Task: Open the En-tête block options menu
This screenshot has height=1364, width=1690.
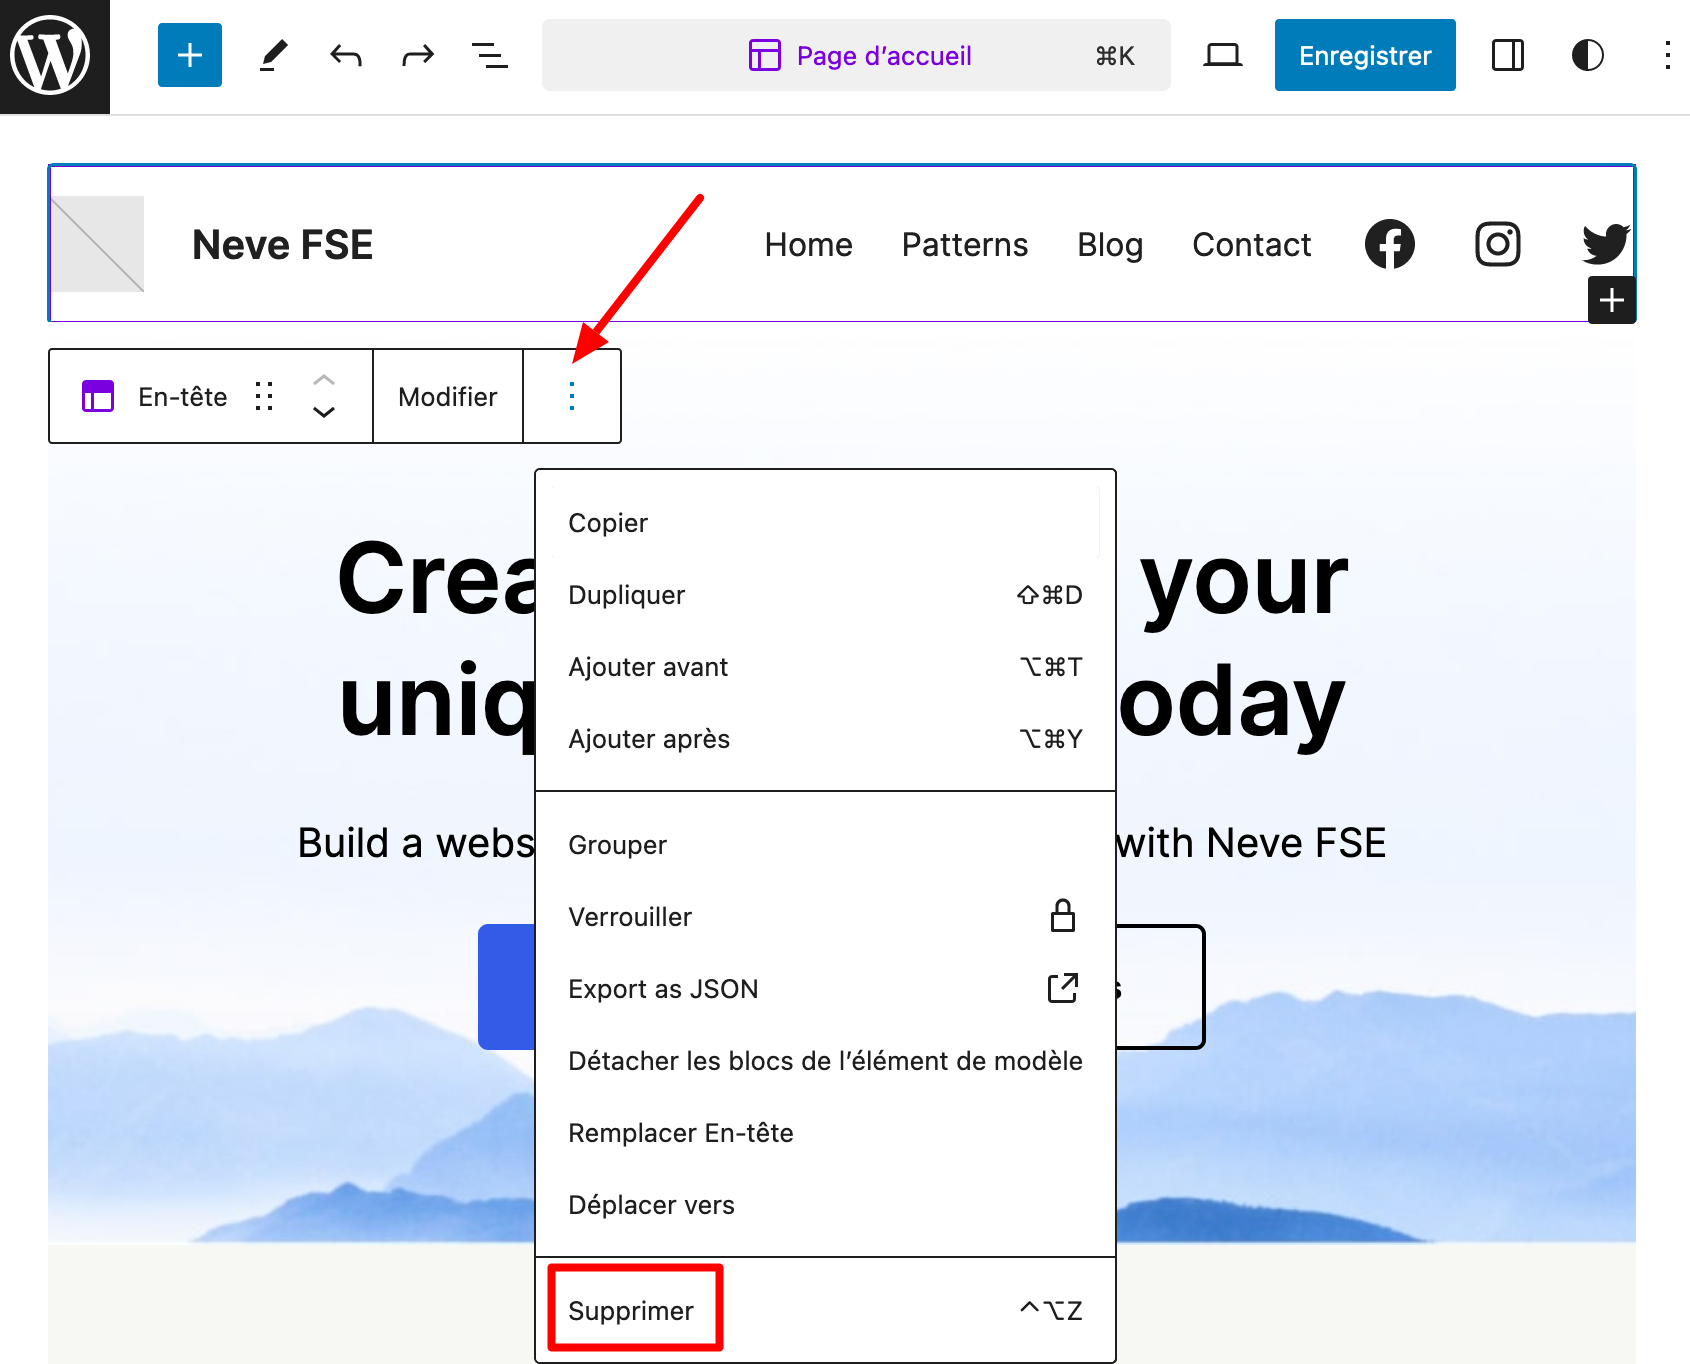Action: (x=572, y=397)
